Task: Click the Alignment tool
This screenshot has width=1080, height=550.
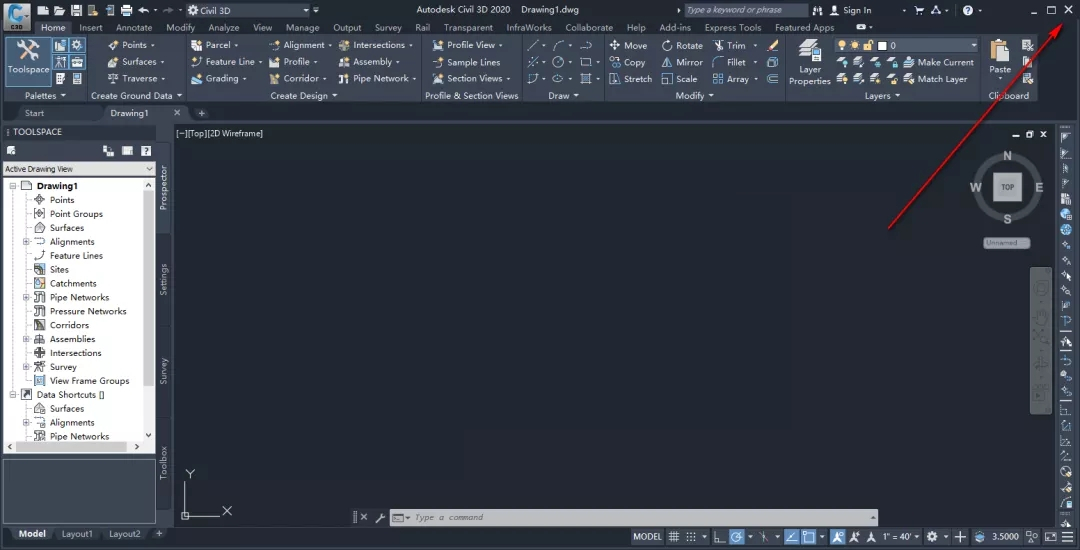Action: click(x=298, y=45)
